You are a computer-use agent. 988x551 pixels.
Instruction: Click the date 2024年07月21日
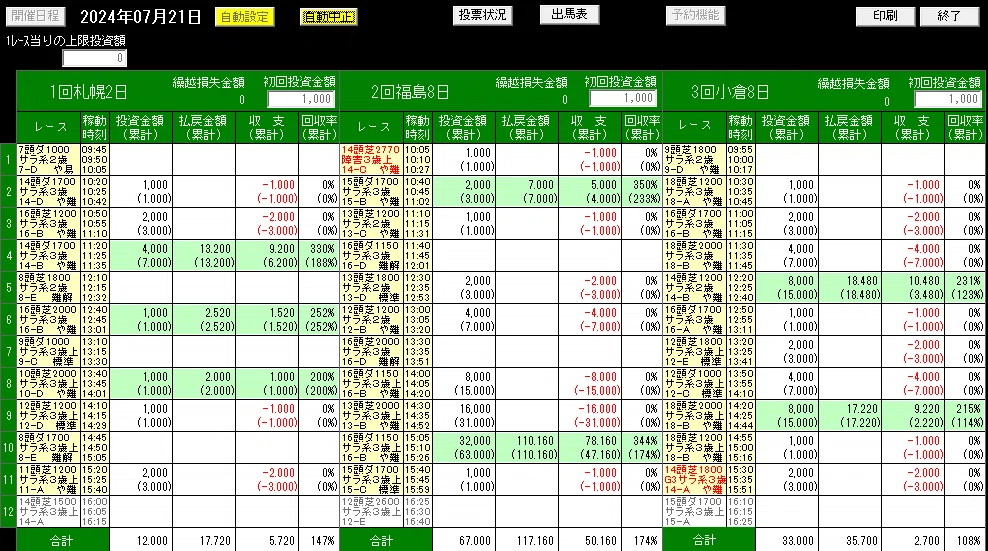[x=141, y=16]
